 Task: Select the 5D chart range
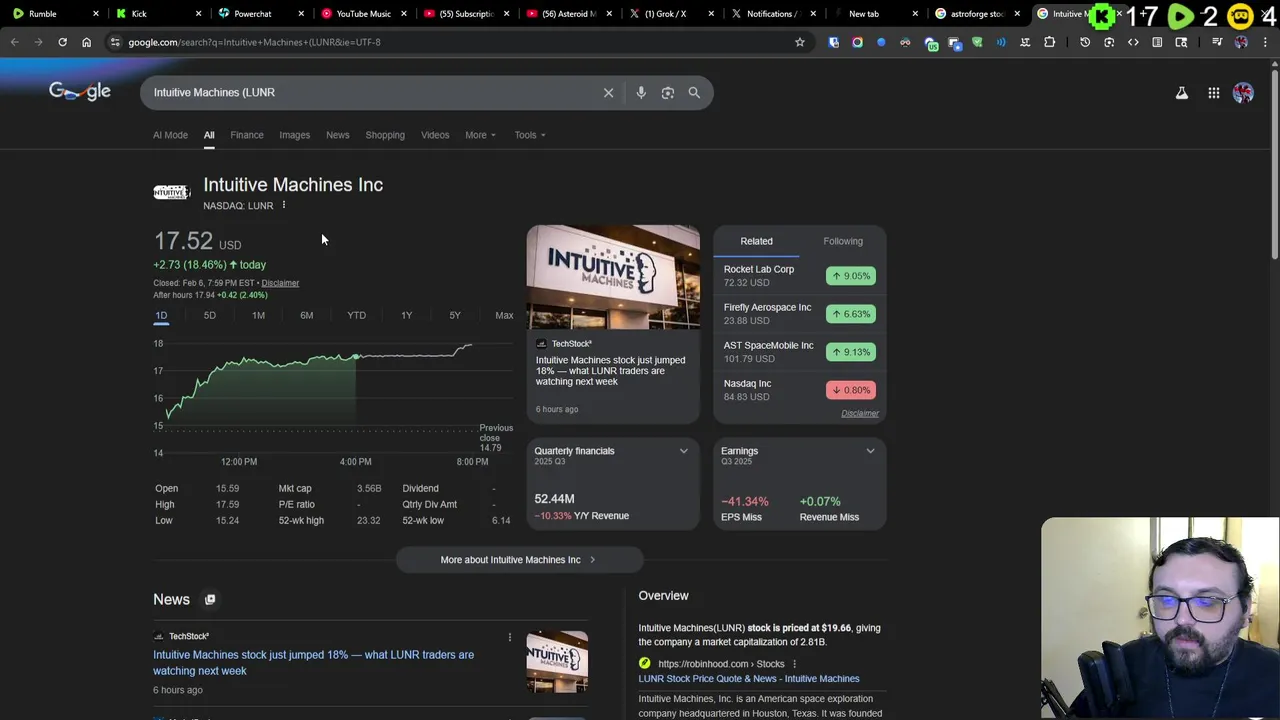tap(210, 315)
